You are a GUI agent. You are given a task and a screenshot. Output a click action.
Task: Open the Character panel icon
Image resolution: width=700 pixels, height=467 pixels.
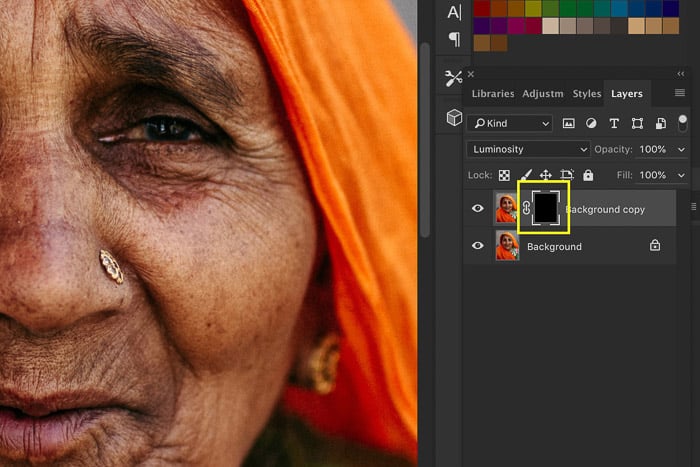[454, 13]
